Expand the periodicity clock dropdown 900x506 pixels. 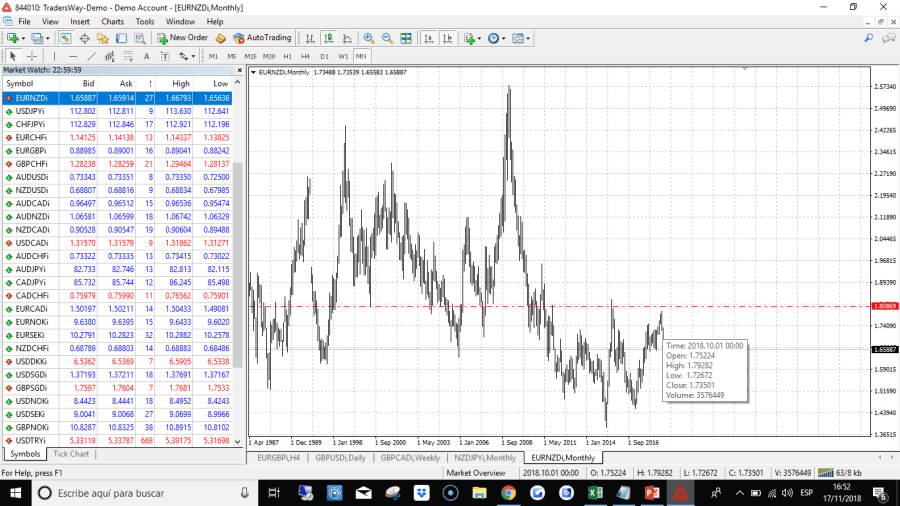coord(504,38)
